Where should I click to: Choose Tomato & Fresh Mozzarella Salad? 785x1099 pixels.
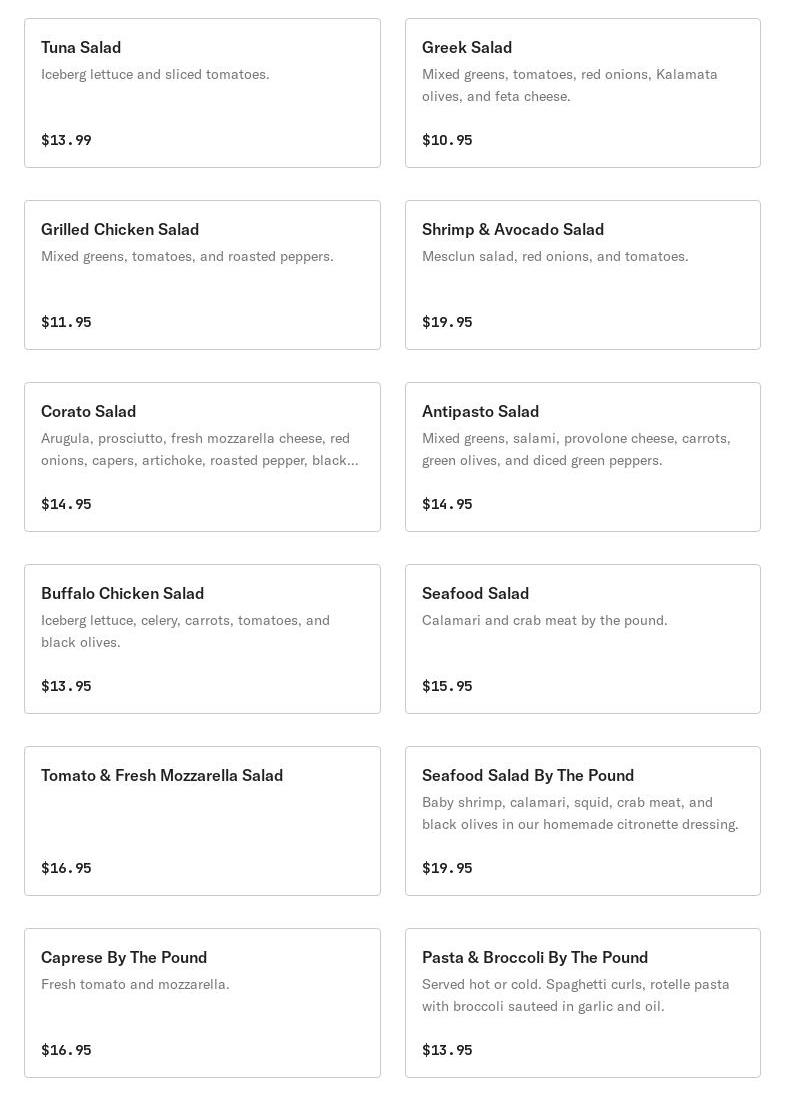(203, 821)
